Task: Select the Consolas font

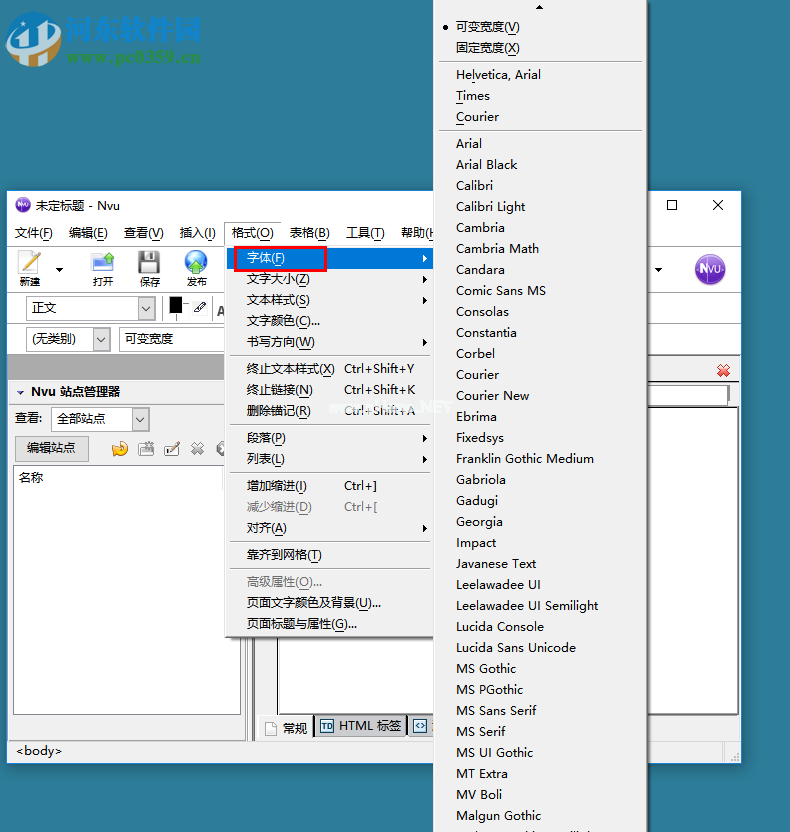Action: (540, 312)
